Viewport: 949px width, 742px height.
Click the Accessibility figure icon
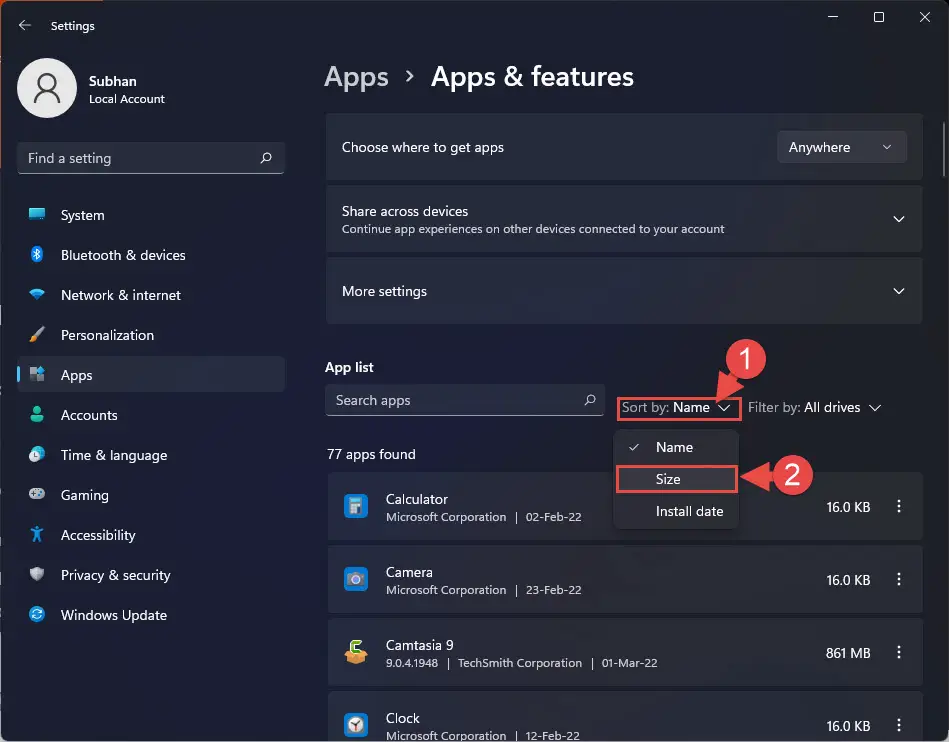coord(37,534)
